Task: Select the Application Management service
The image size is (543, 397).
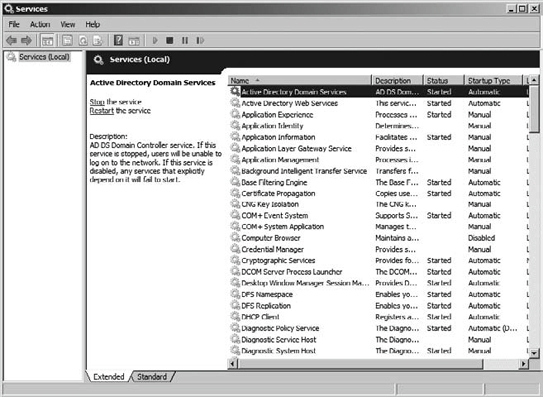Action: tap(378, 159)
